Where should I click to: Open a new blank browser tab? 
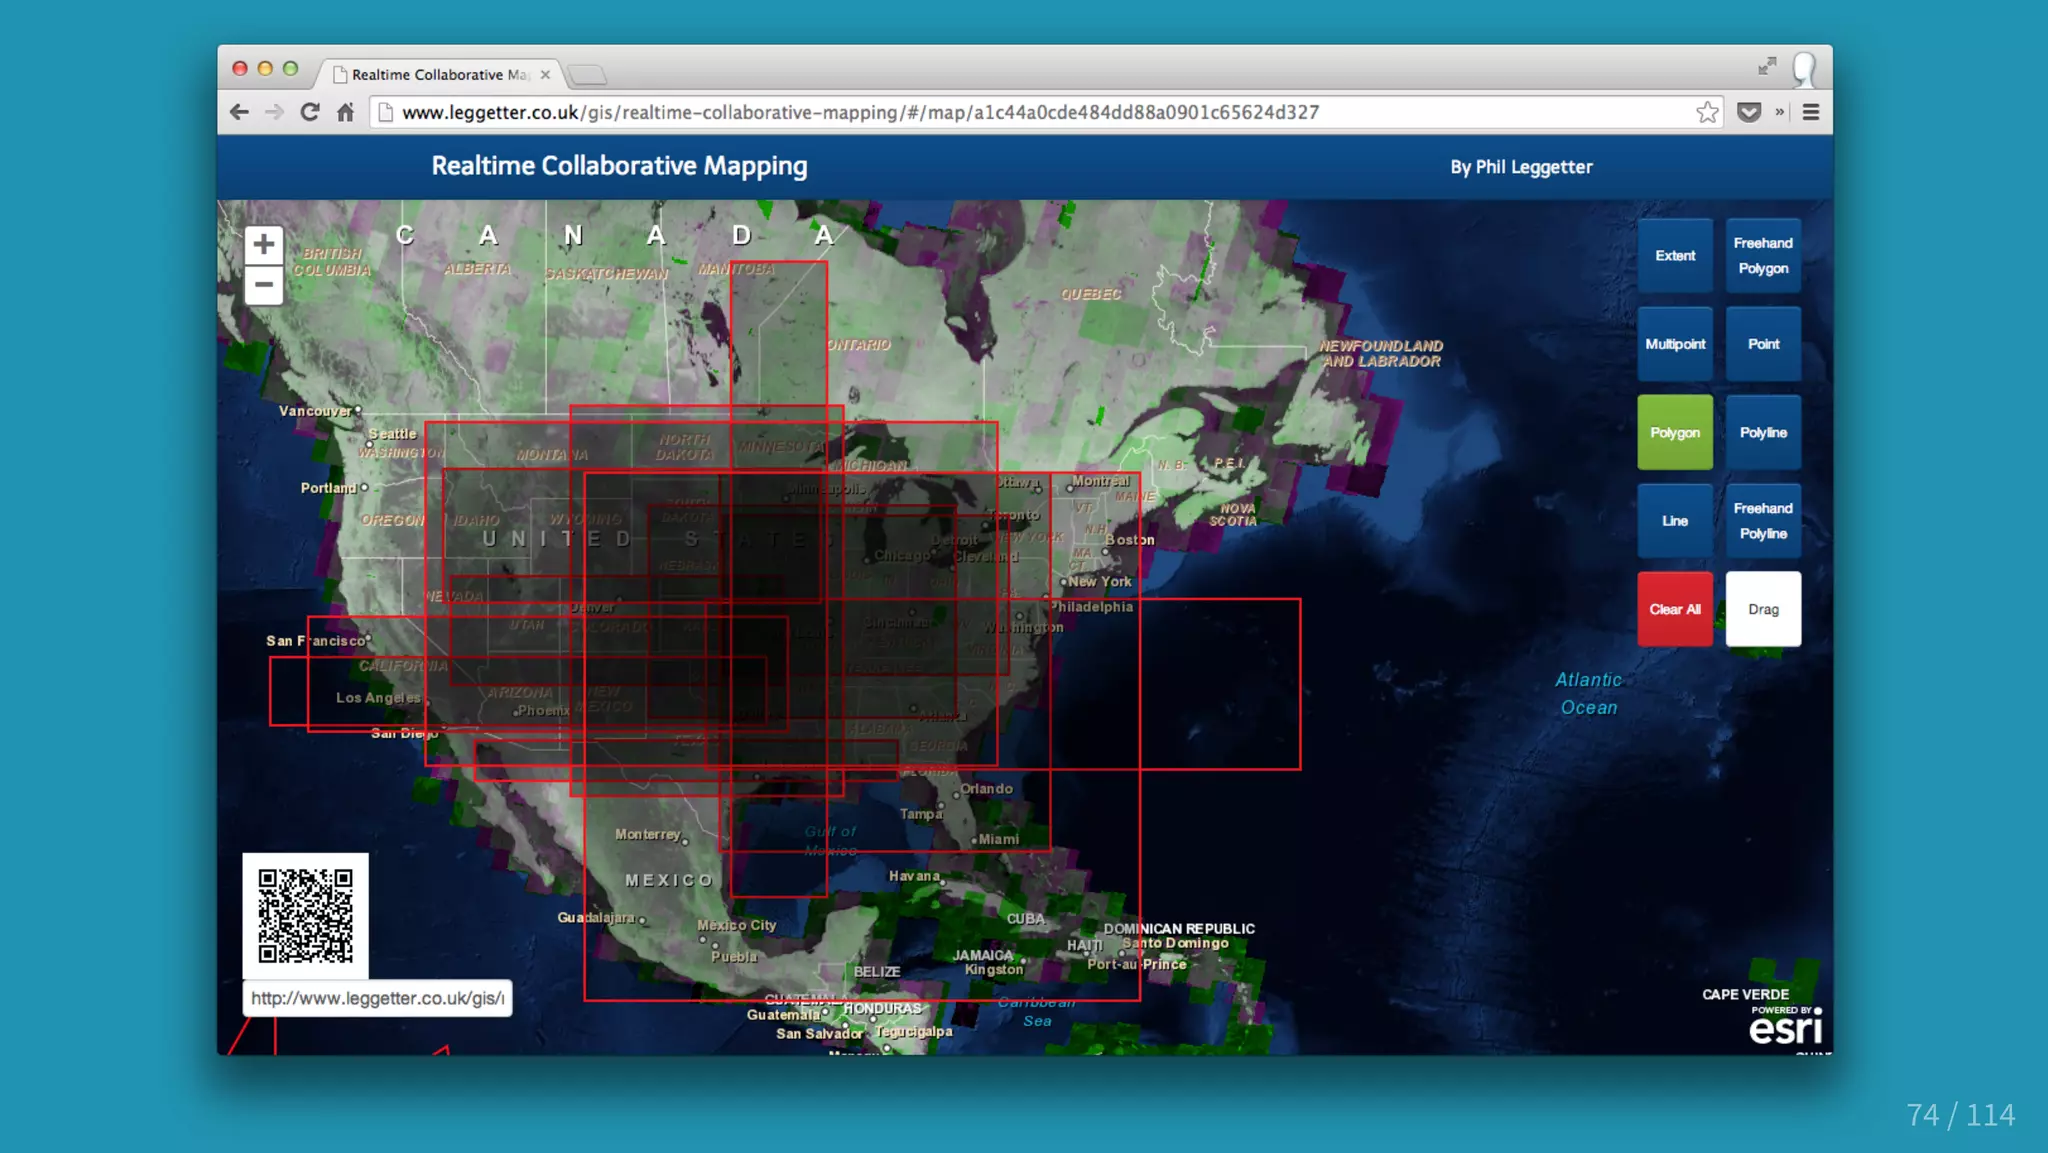pos(587,74)
